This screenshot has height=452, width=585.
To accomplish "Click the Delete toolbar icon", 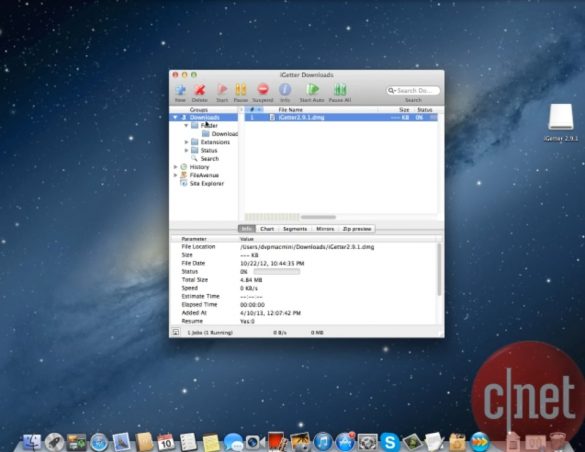I will pyautogui.click(x=200, y=90).
